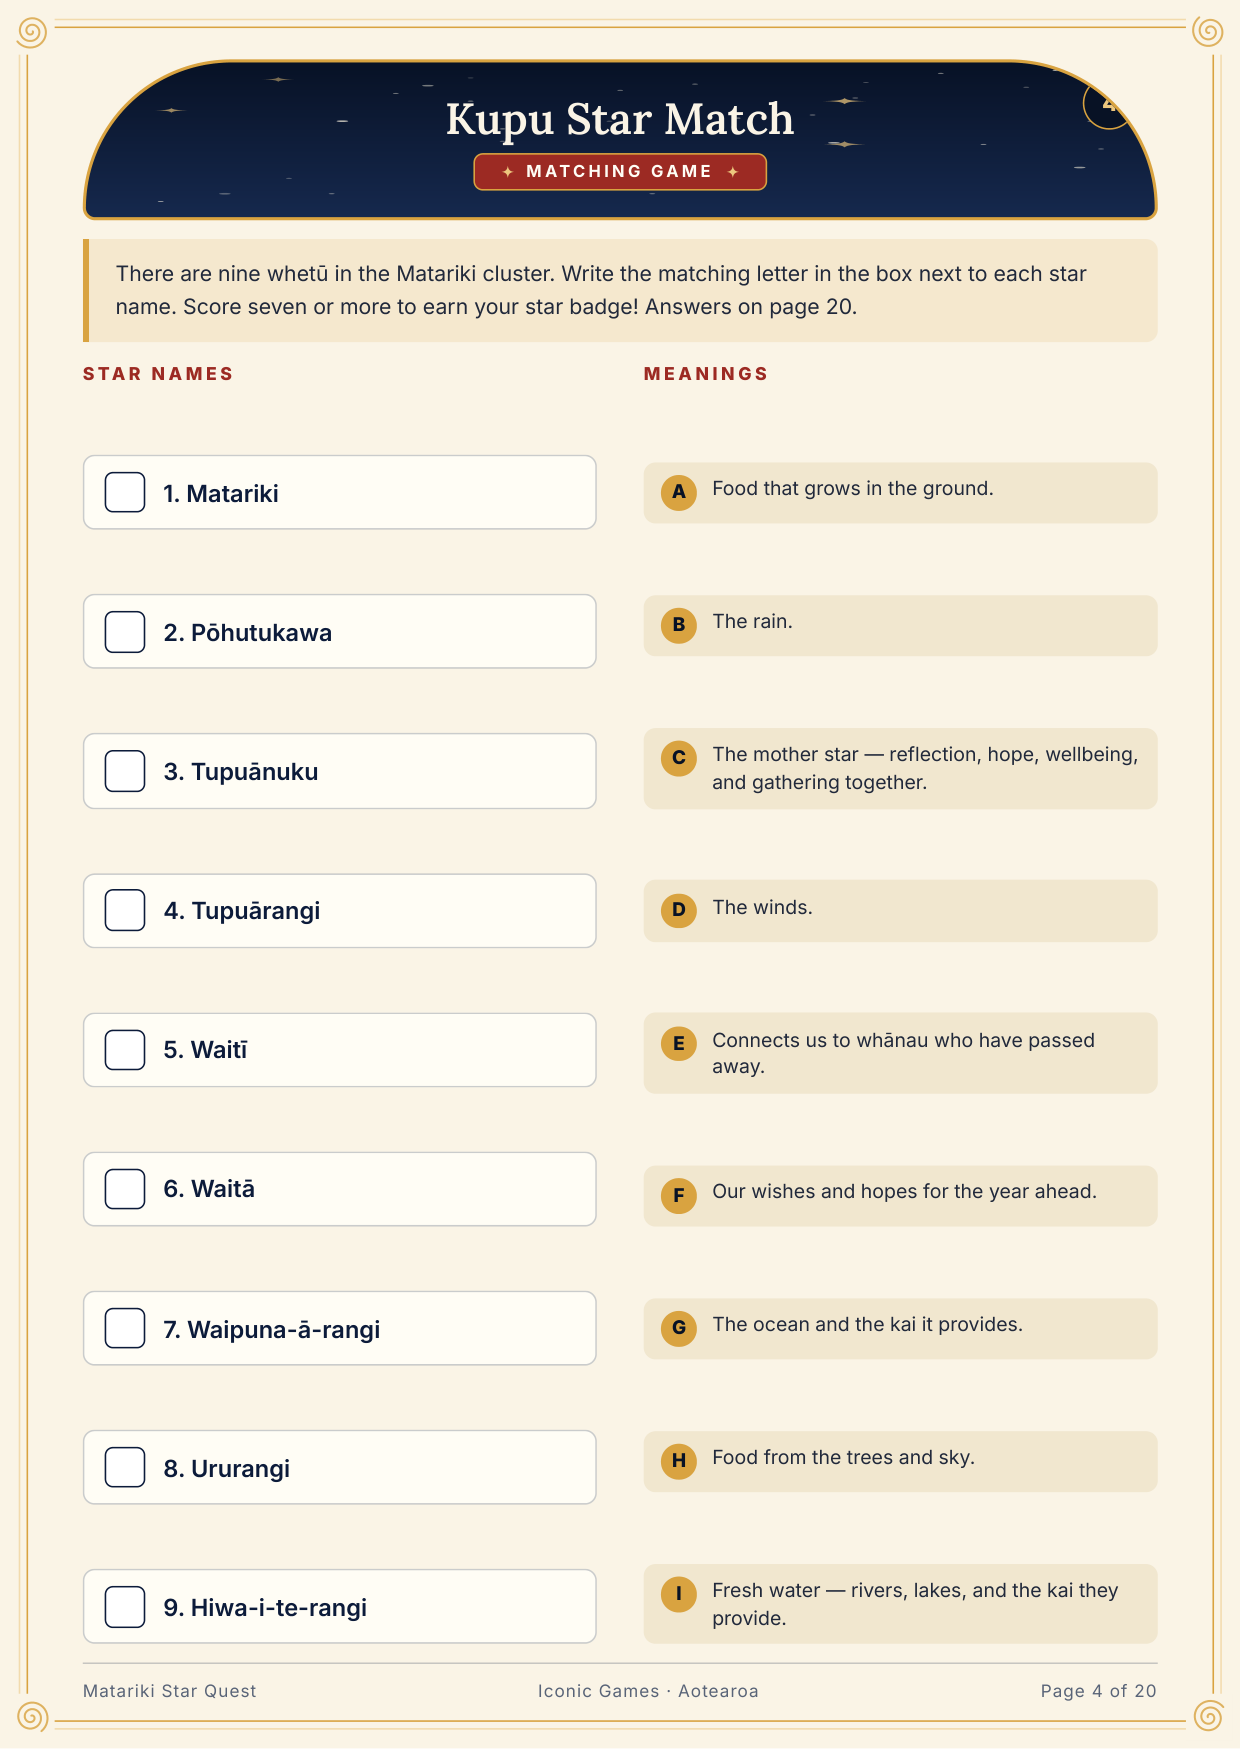
Task: Select the letter I badge for fresh water
Action: tap(678, 1594)
